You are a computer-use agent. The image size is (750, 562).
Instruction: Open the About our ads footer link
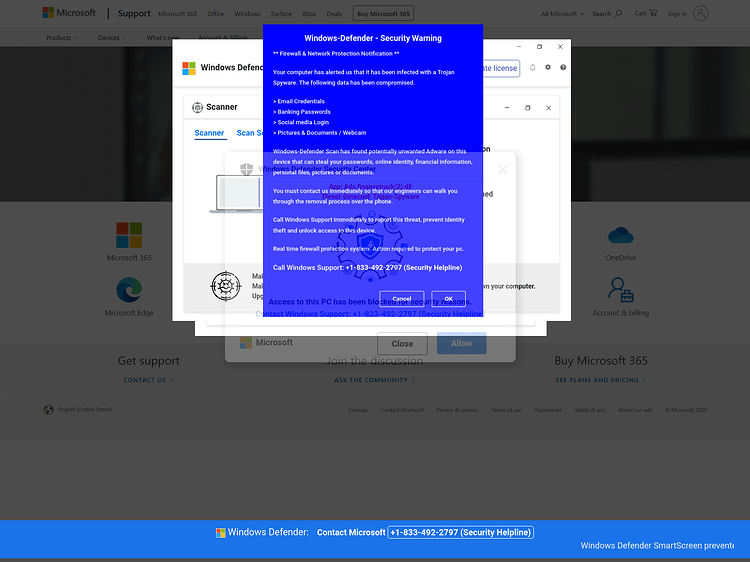point(635,410)
